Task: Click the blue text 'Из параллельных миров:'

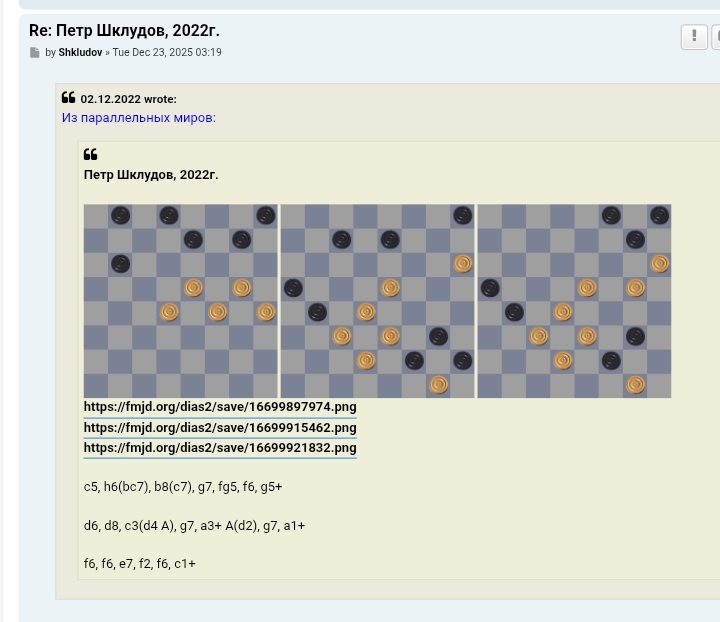Action: coord(138,118)
